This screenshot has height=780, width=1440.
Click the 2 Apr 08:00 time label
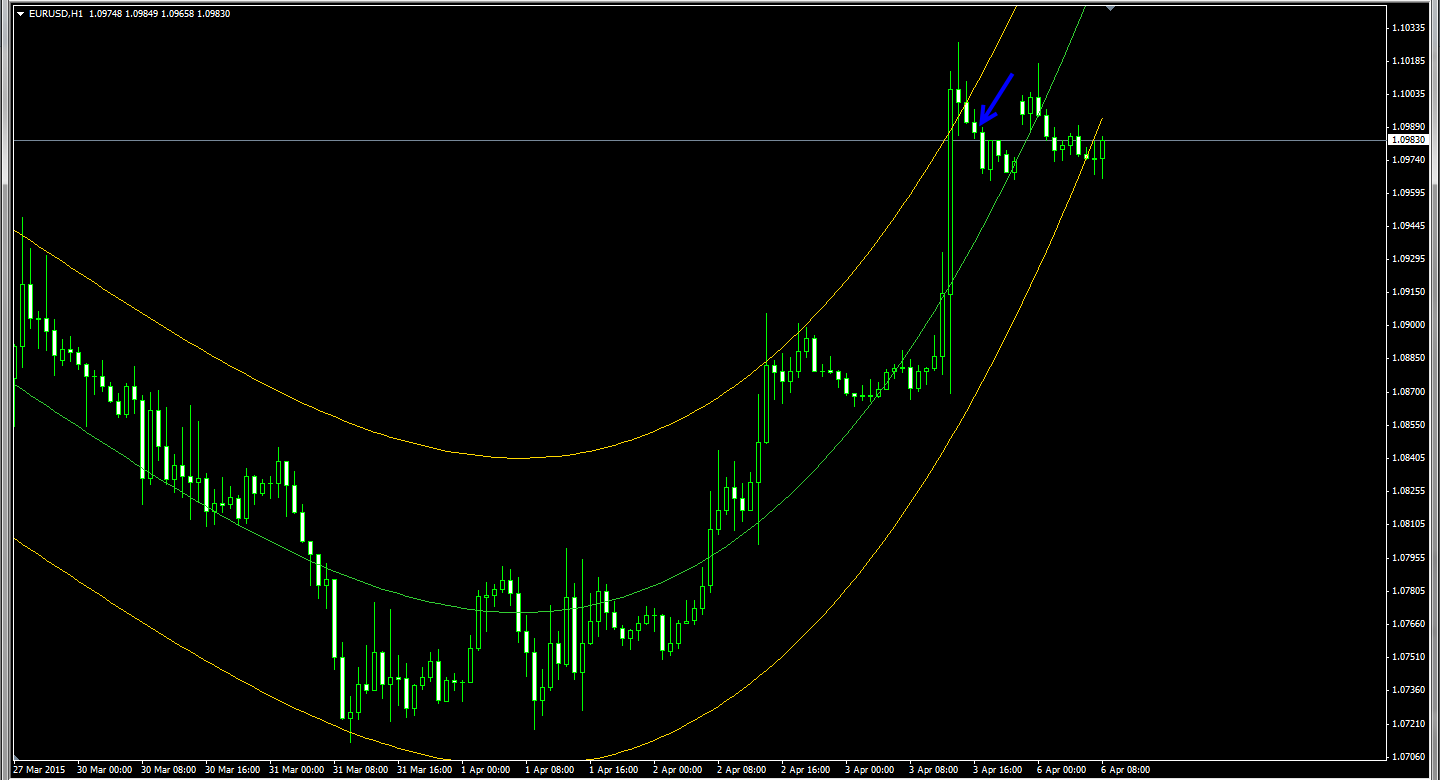[x=741, y=770]
